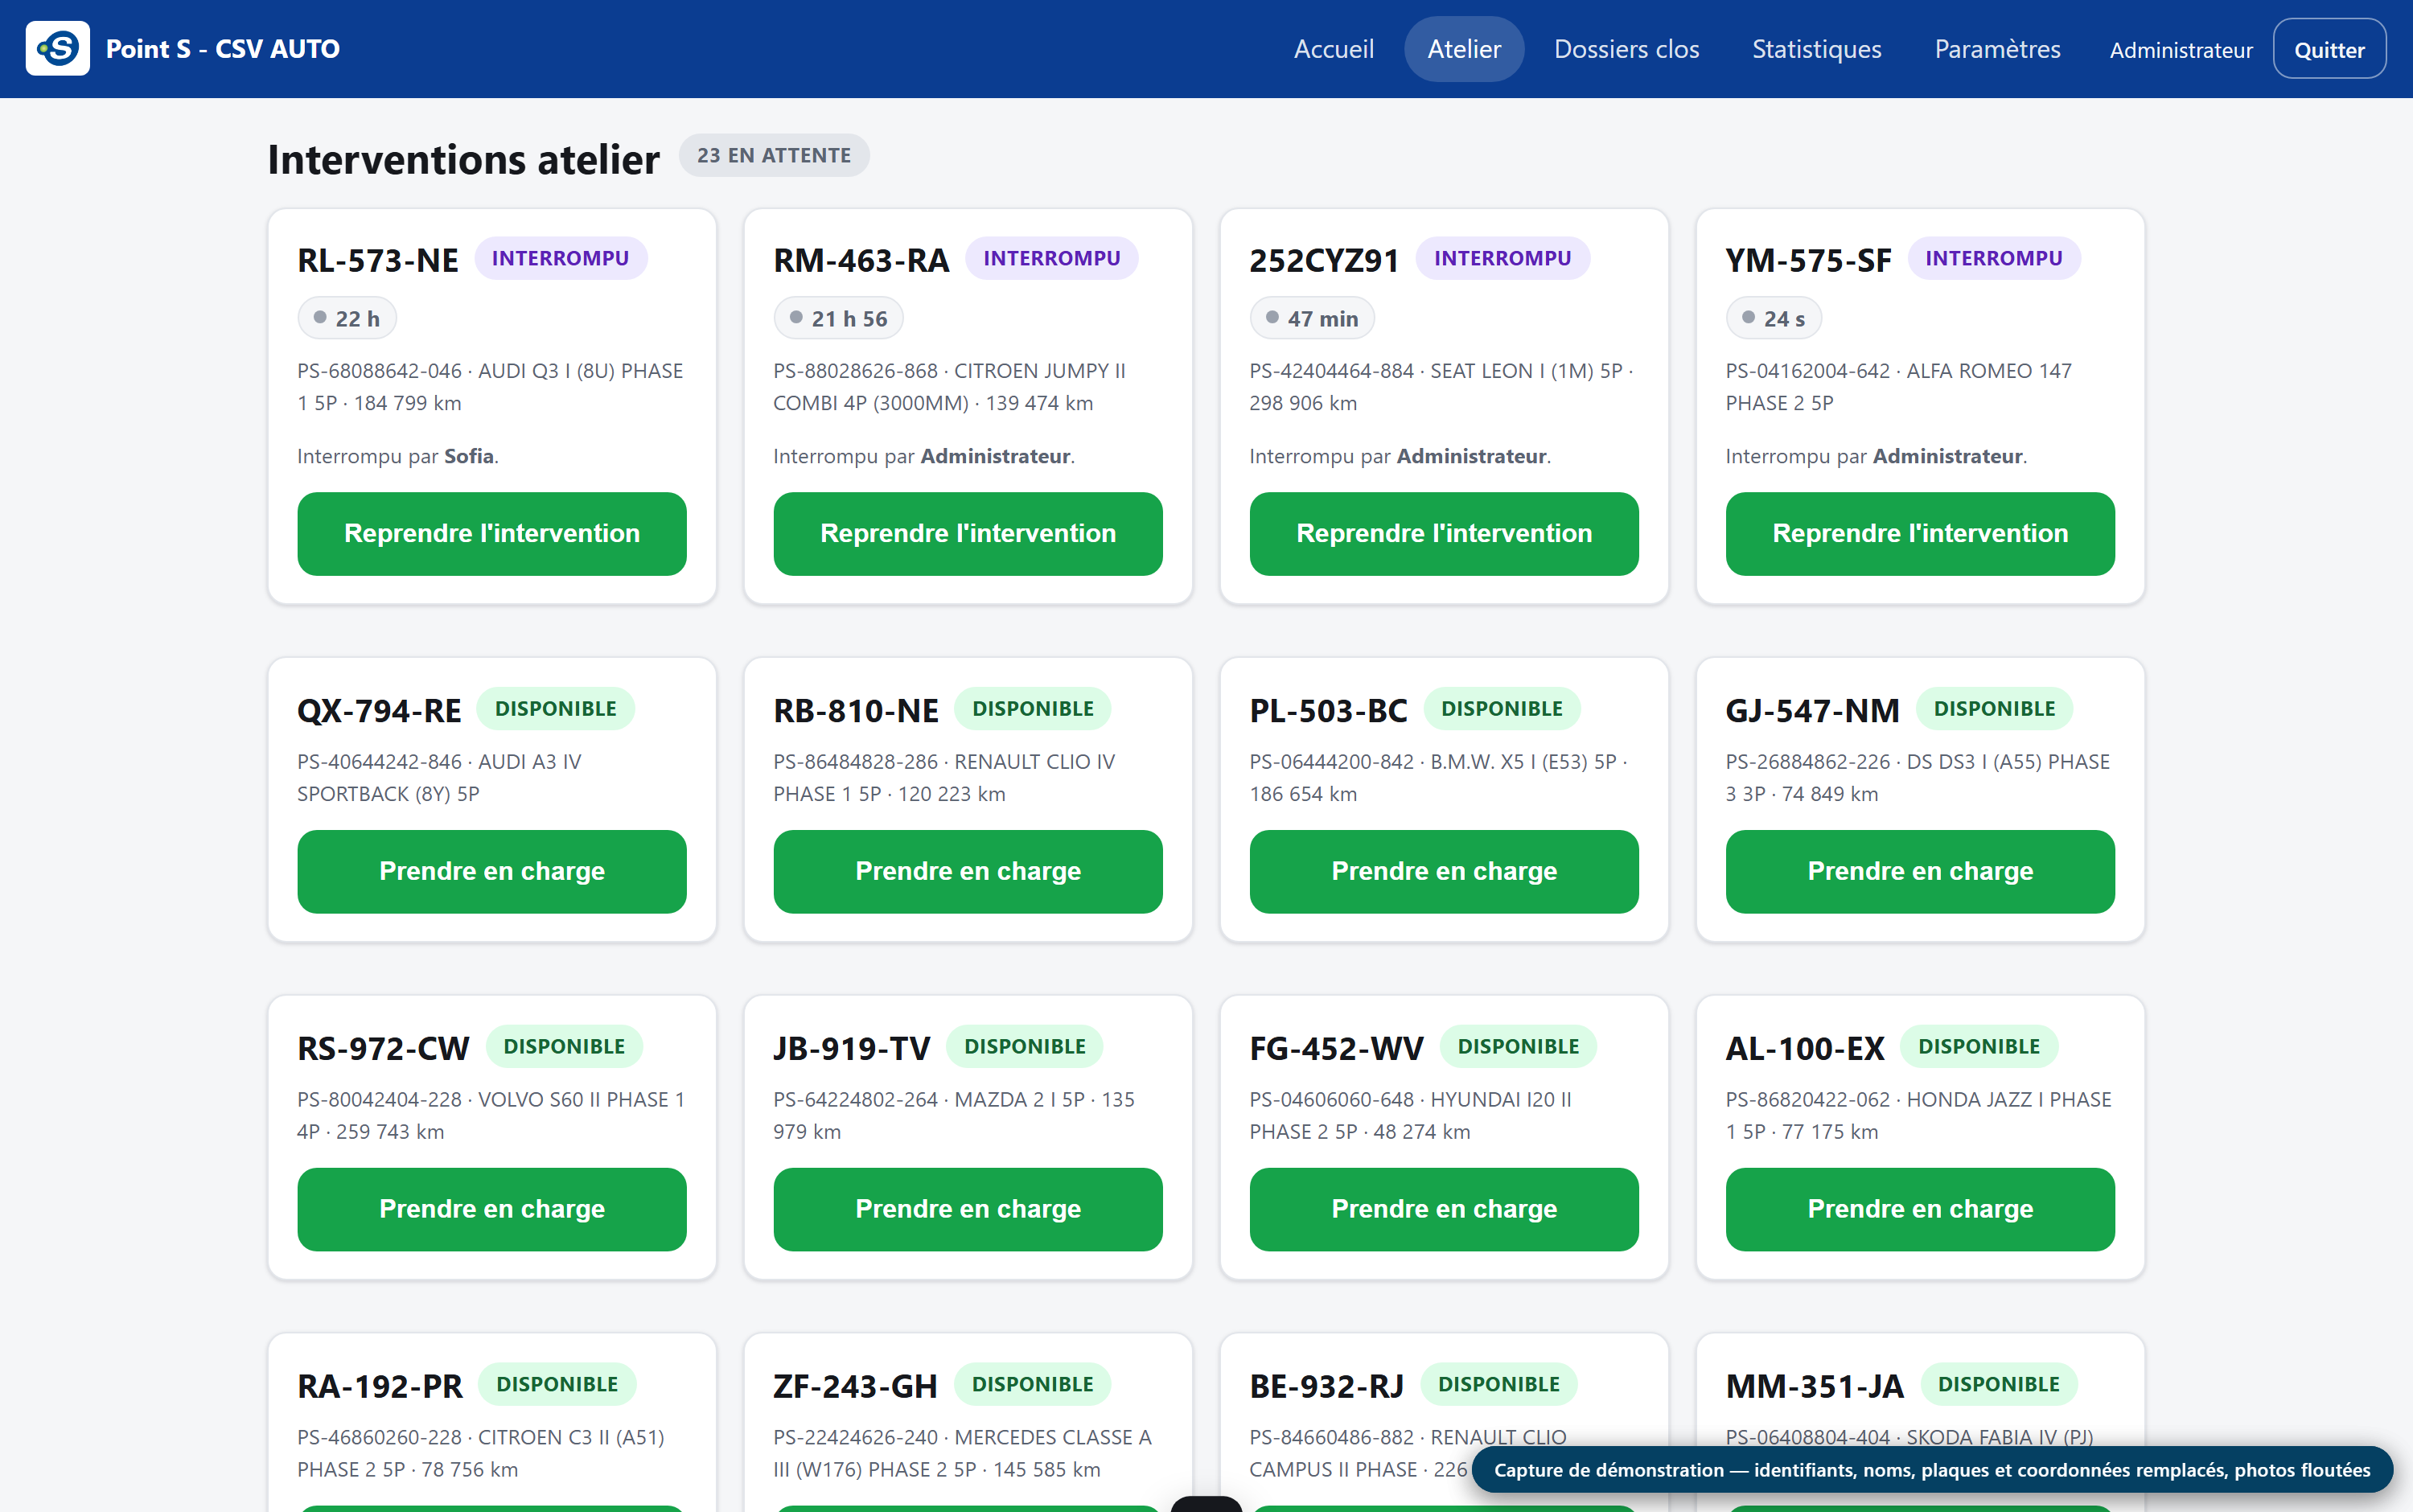The width and height of the screenshot is (2413, 1512).
Task: Click the Point S logo icon
Action: pyautogui.click(x=57, y=48)
